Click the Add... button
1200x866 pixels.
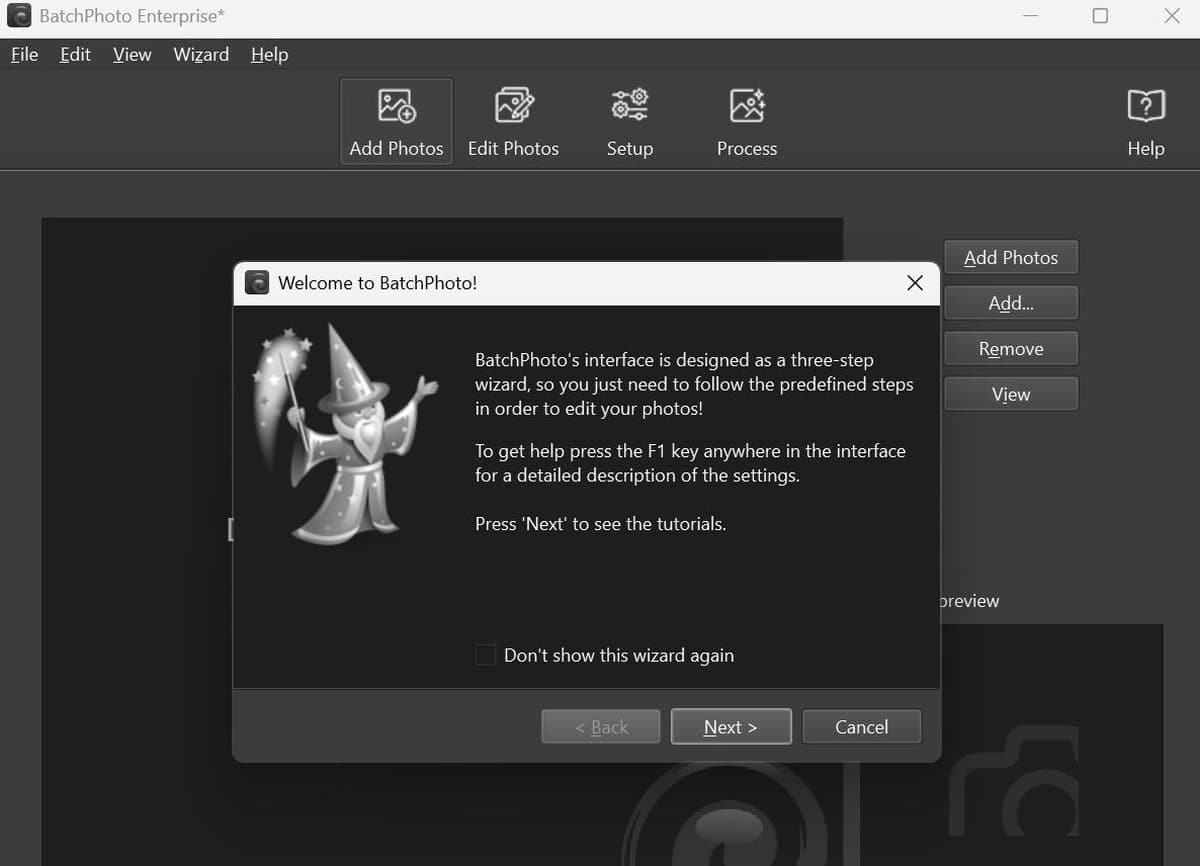1010,303
